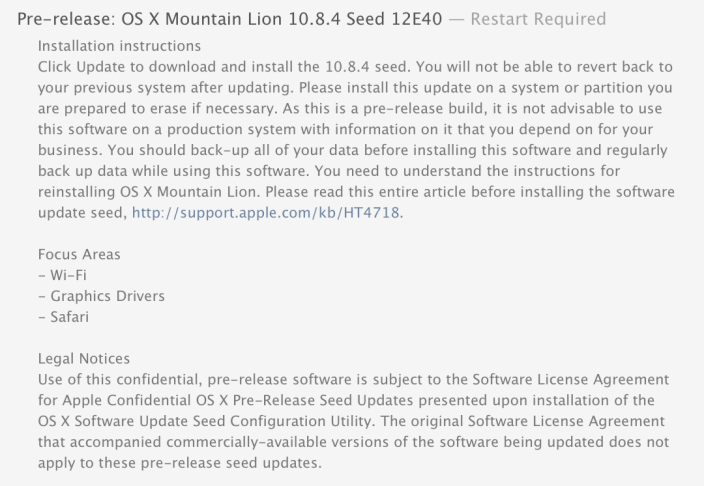Viewport: 704px width, 486px height.
Task: Click the line starting 'business. You should back-up'
Action: click(x=352, y=150)
